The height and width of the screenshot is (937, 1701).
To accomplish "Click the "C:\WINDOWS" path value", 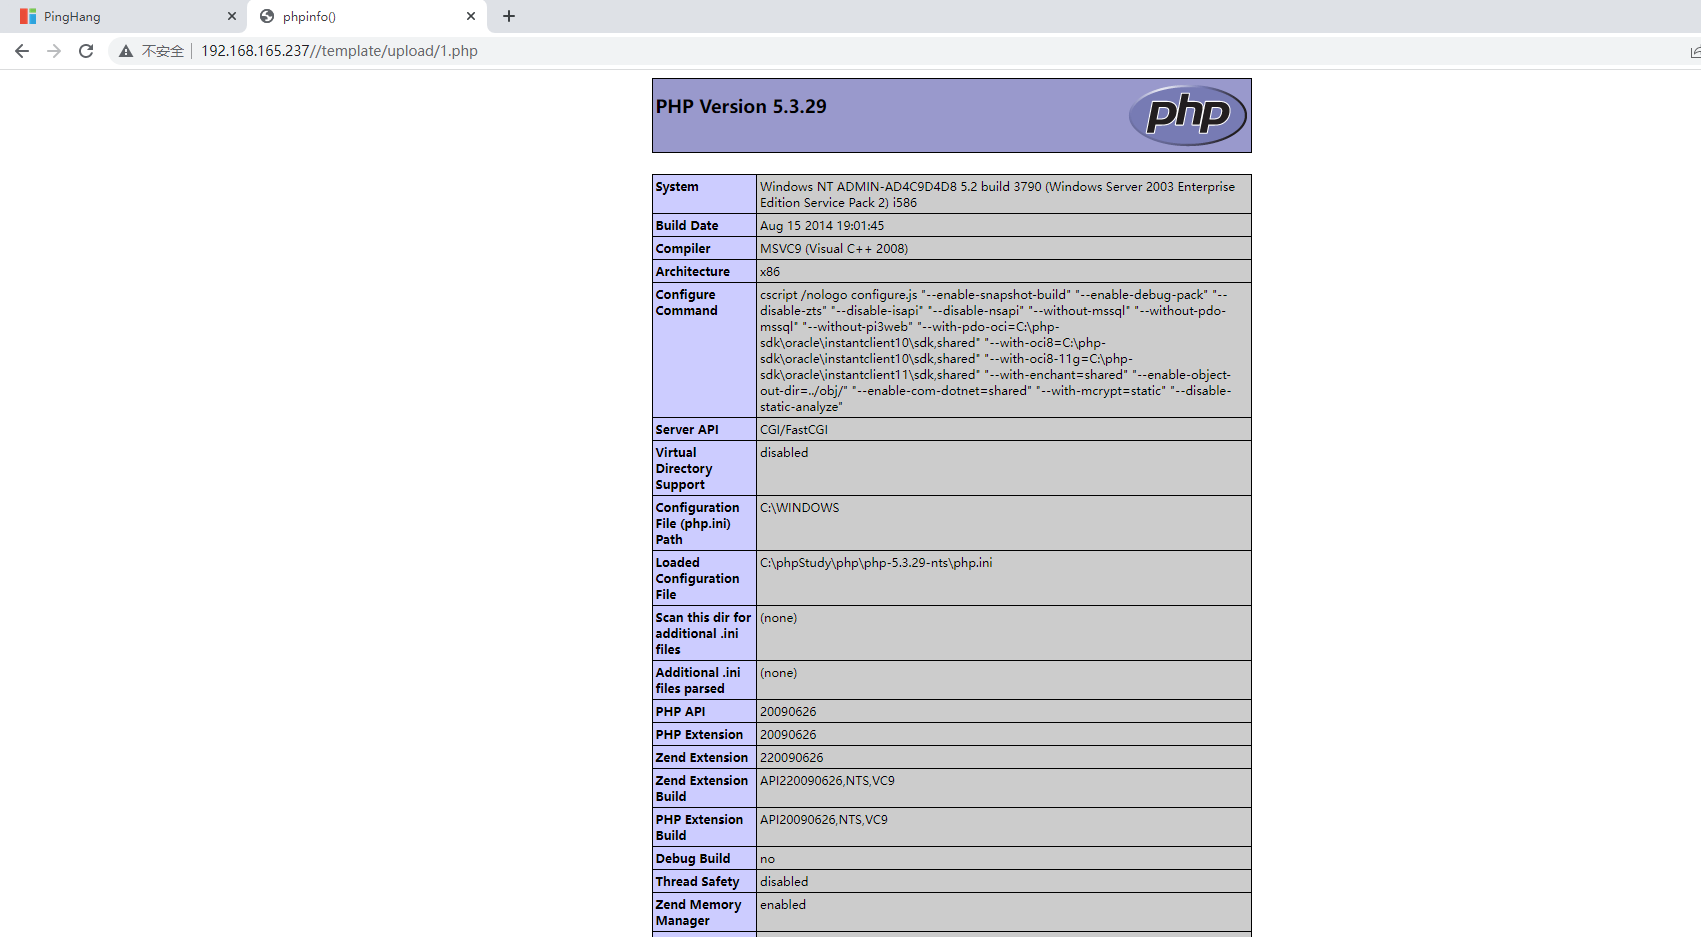I will [x=800, y=508].
